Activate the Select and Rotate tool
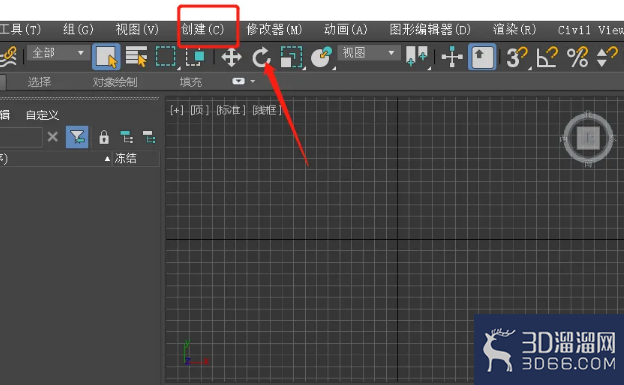 click(x=261, y=57)
